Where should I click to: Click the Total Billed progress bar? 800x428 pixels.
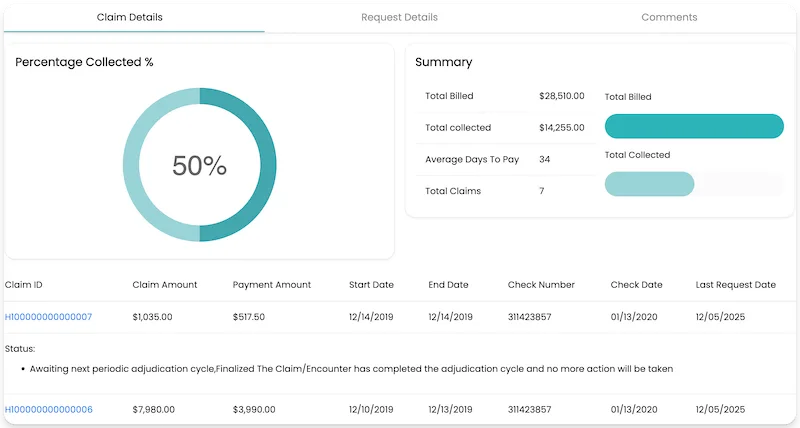click(x=694, y=126)
